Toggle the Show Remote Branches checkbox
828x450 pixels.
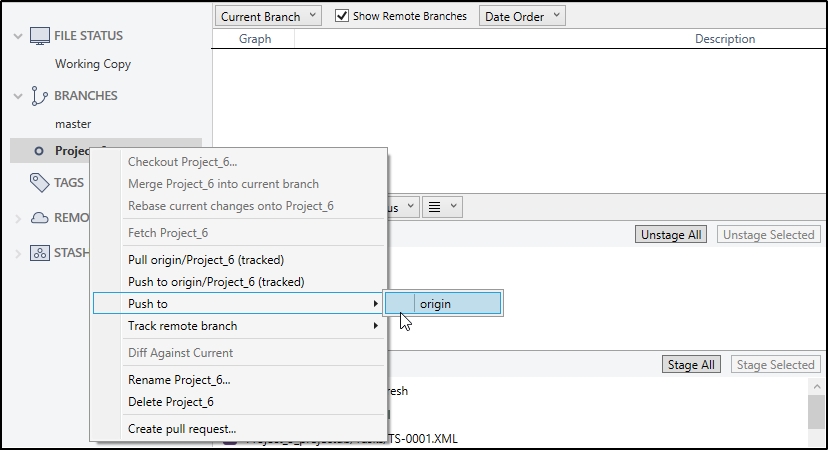(x=341, y=16)
